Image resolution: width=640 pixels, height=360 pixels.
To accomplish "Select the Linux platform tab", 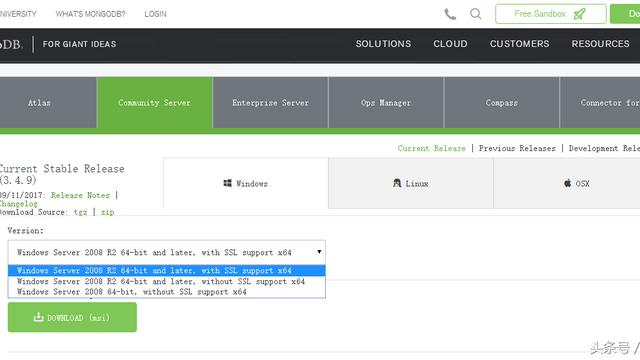I will (411, 183).
